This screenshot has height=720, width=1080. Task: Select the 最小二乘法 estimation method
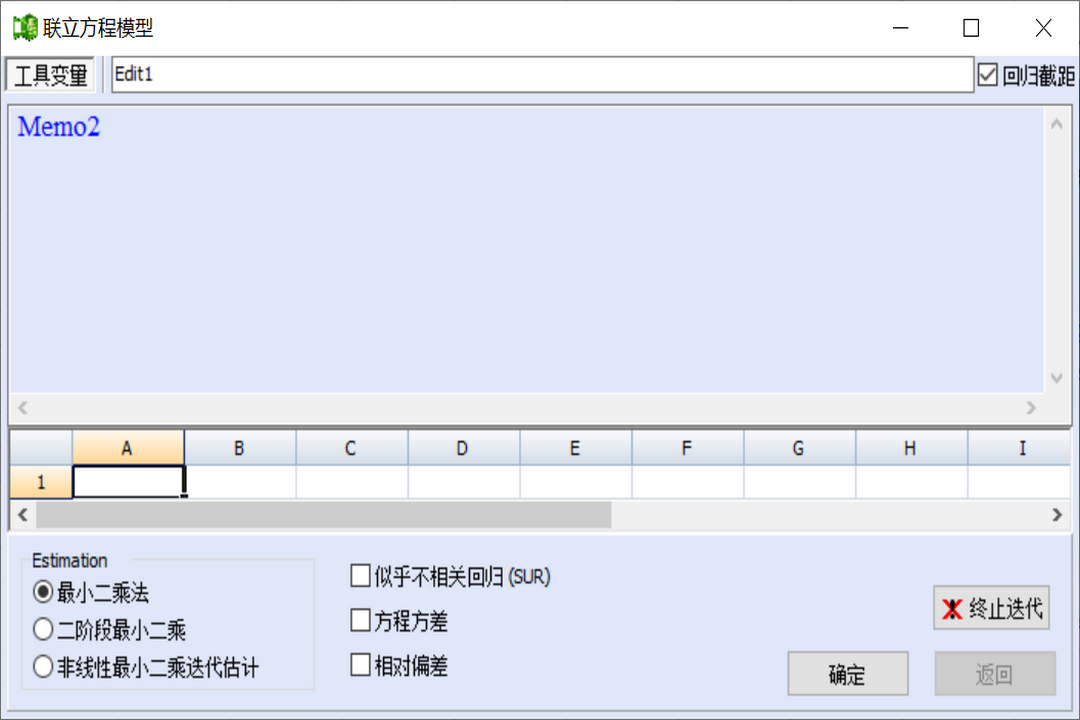pos(41,592)
